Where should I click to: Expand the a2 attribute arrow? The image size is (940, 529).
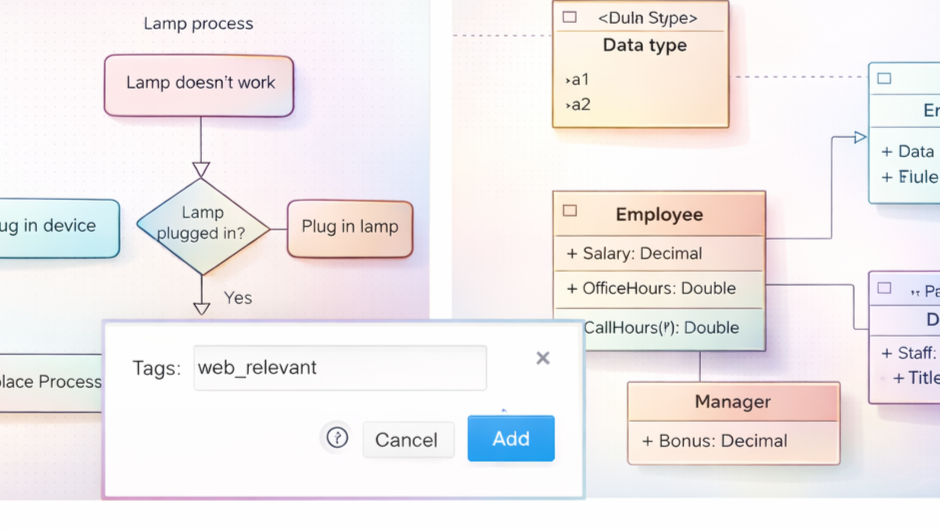pyautogui.click(x=568, y=105)
